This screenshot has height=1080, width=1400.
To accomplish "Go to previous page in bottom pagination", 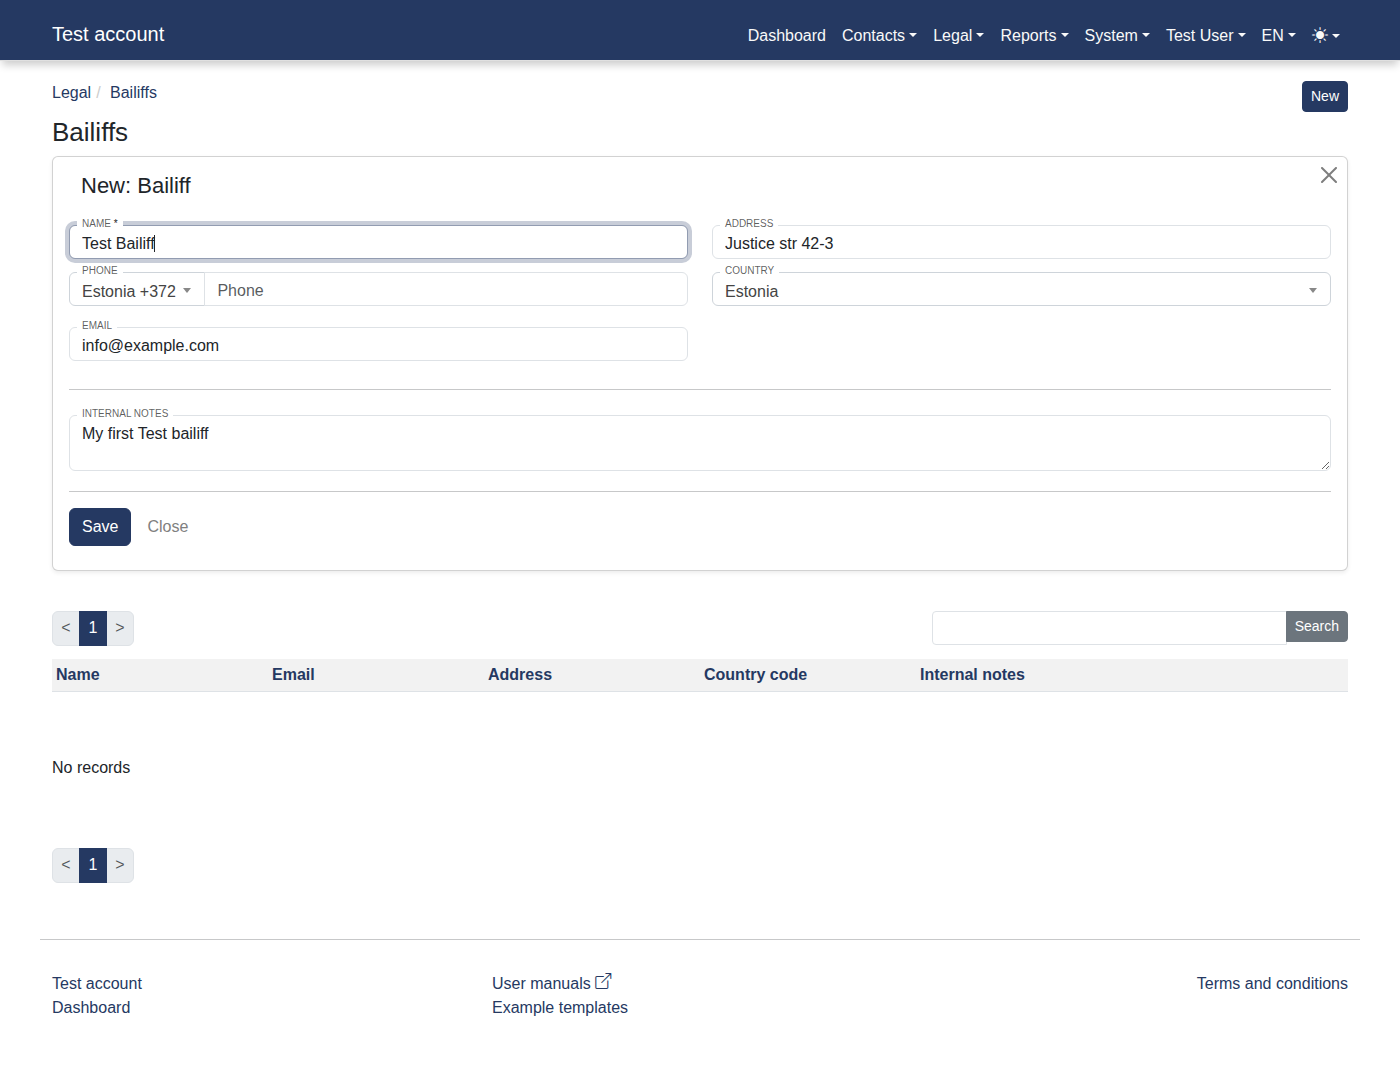I will (66, 865).
